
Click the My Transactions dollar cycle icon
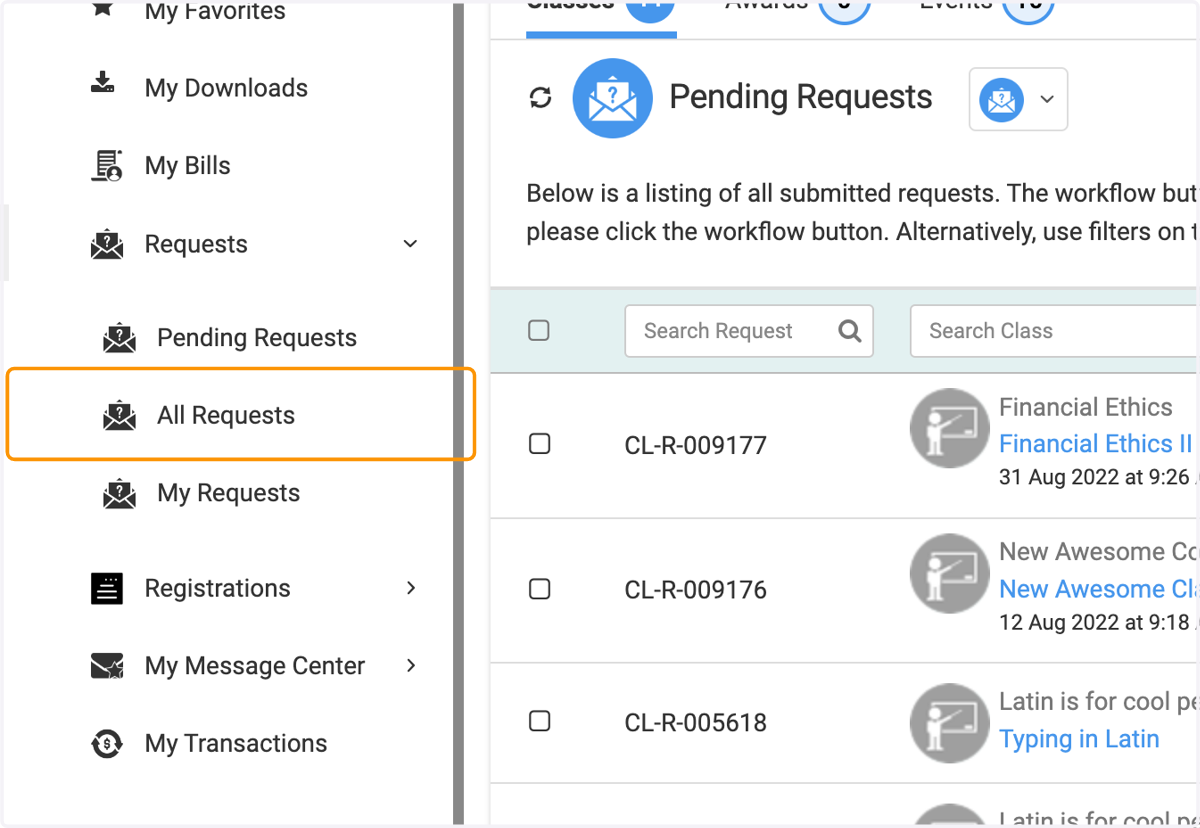[x=107, y=743]
